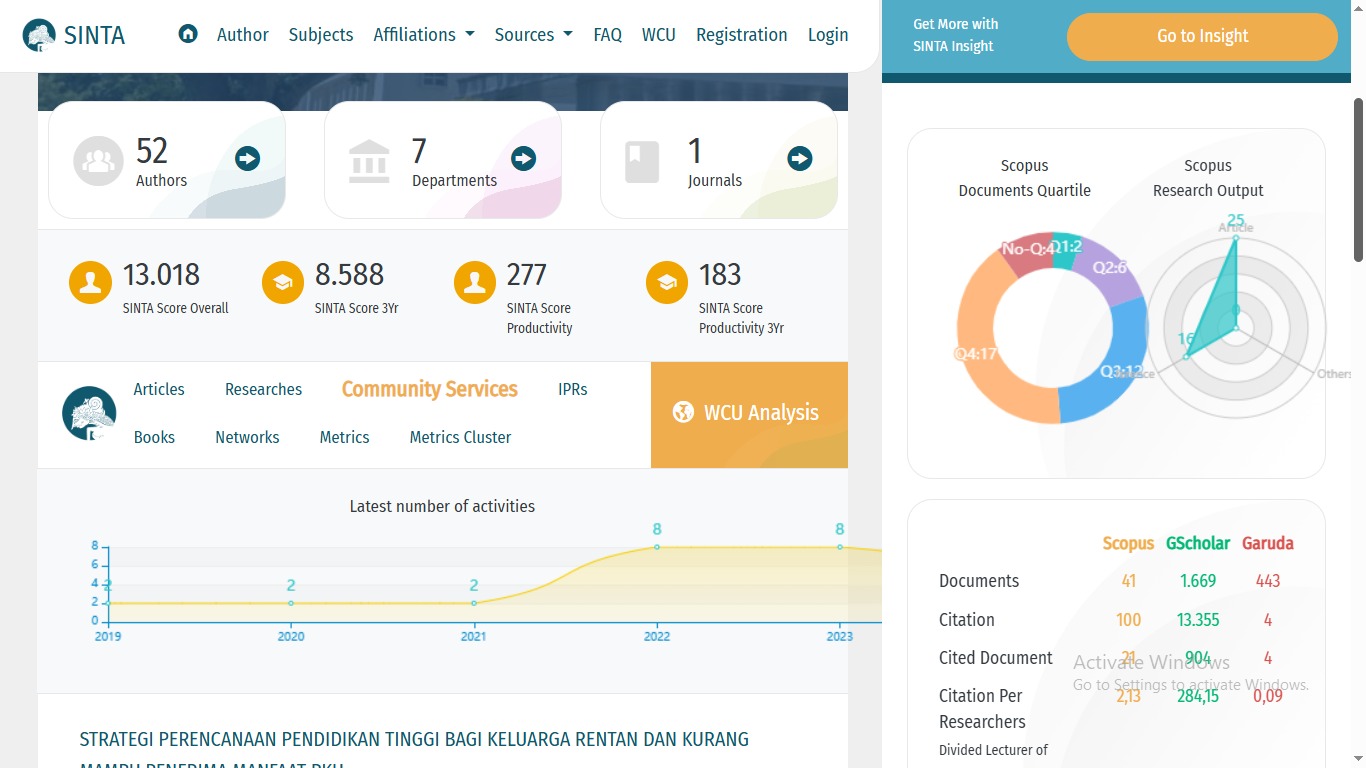The height and width of the screenshot is (768, 1366).
Task: Click the 2022 data point on activities chart
Action: click(657, 547)
